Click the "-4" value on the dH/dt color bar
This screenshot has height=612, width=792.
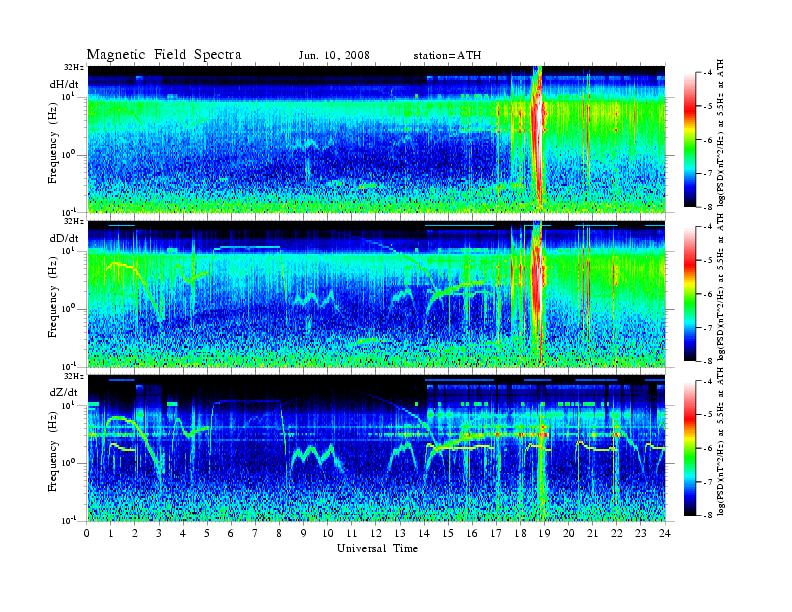pos(708,73)
